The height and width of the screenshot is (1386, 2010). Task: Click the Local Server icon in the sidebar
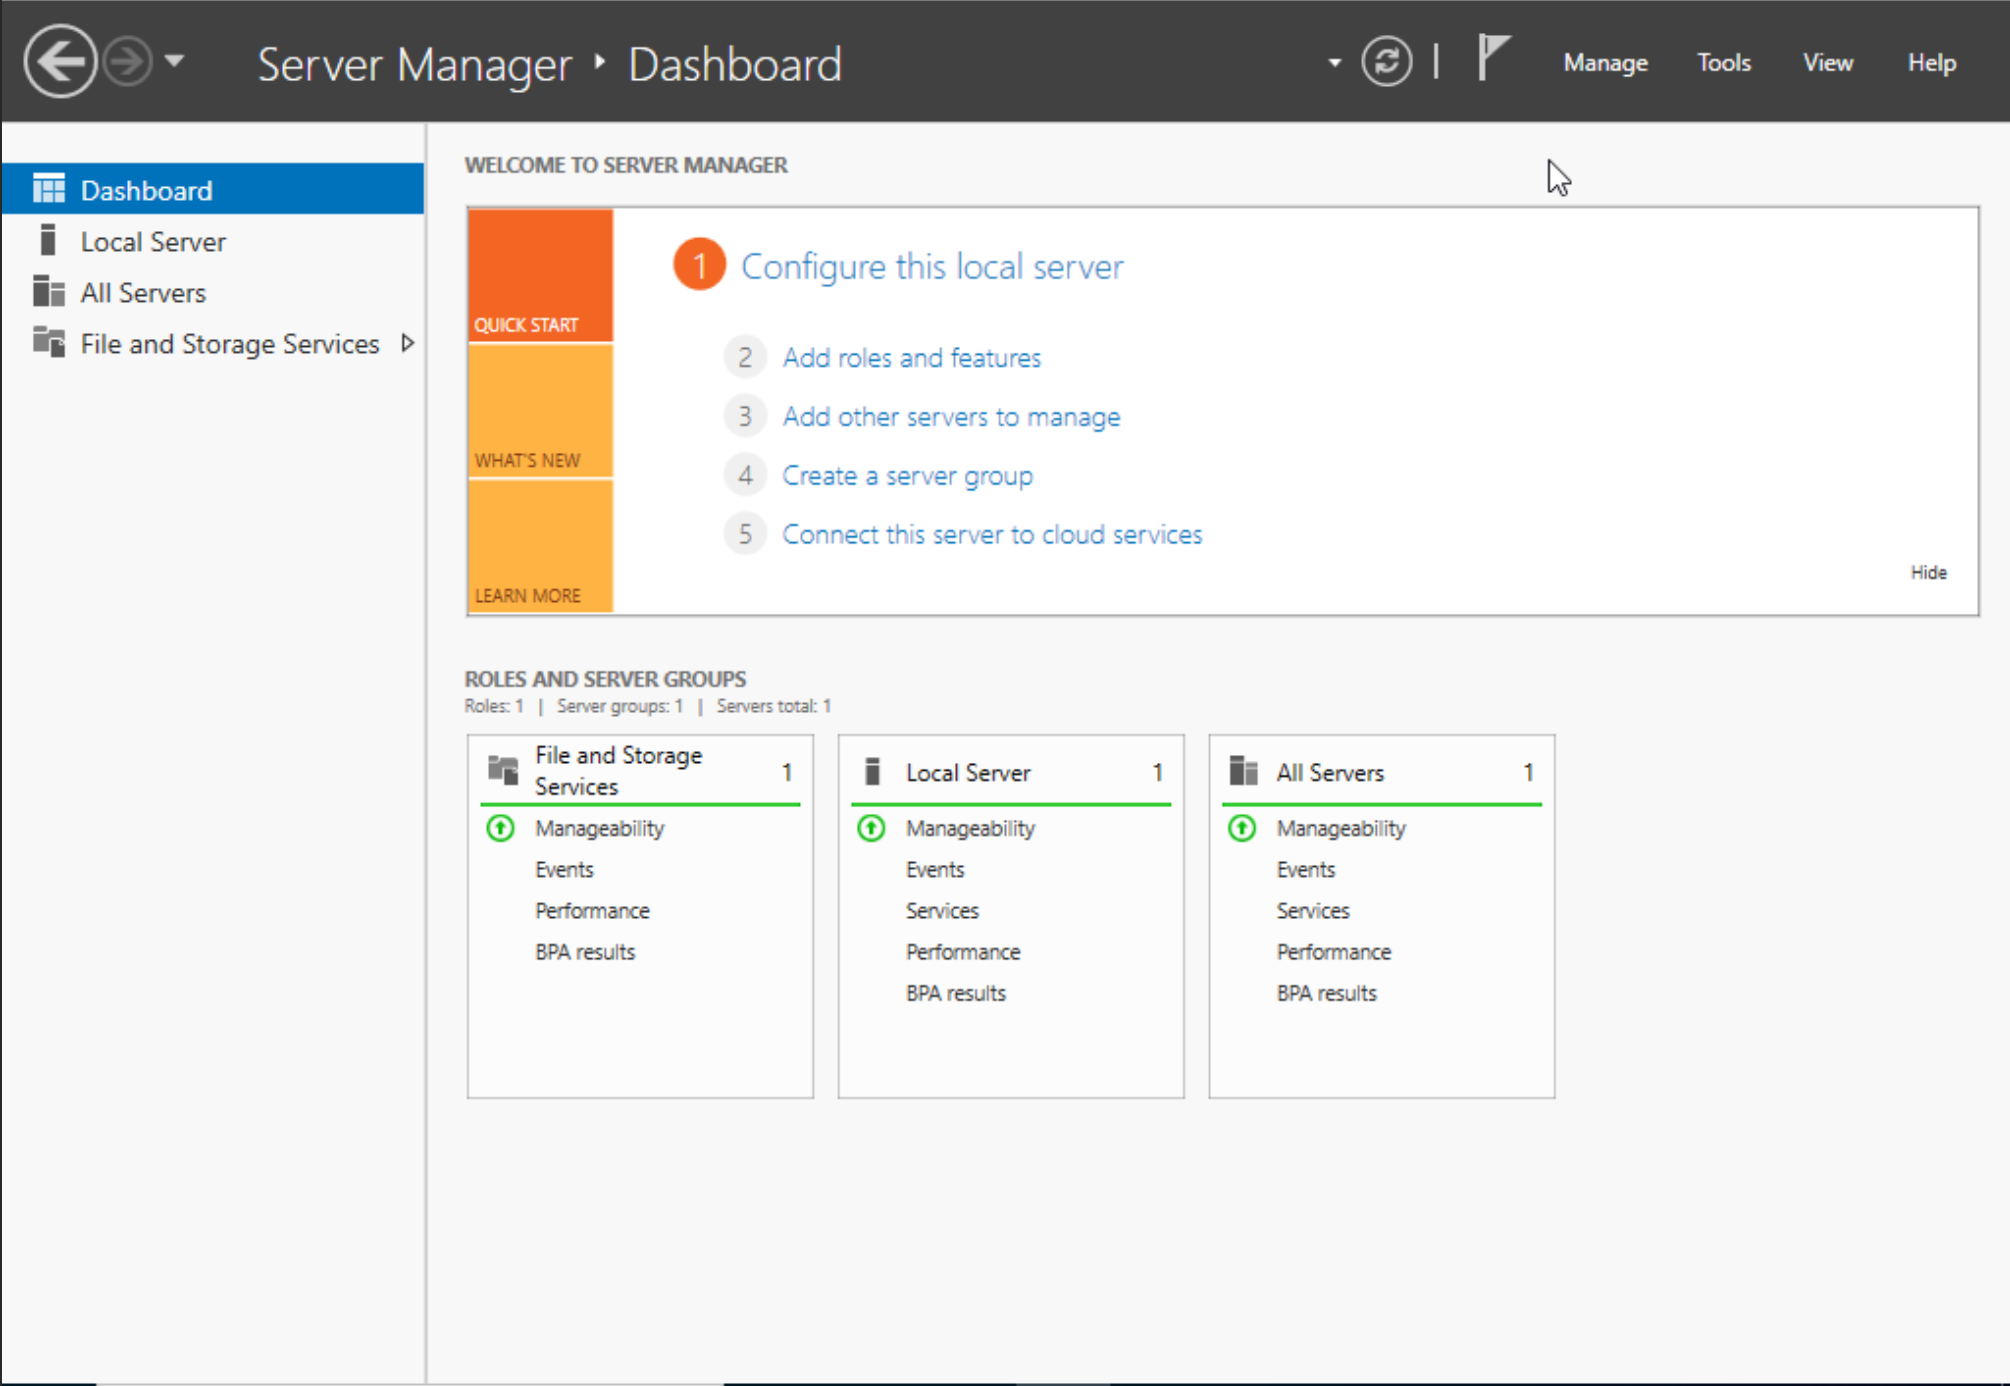click(x=47, y=240)
